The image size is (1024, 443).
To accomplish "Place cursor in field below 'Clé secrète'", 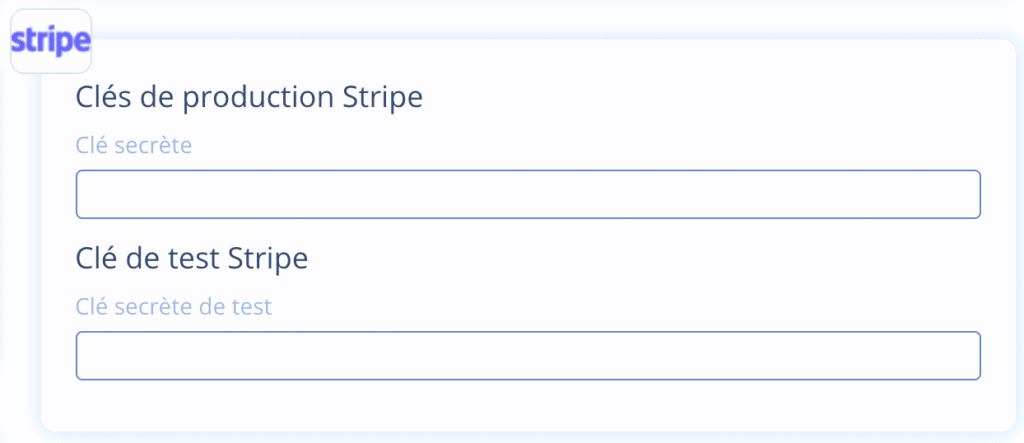I will (528, 194).
